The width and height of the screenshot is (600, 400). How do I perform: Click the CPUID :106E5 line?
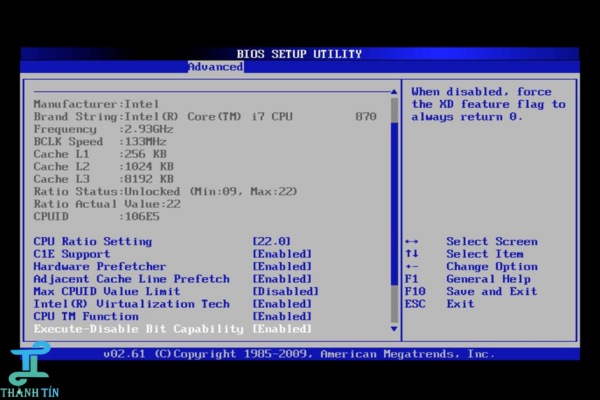coord(96,216)
